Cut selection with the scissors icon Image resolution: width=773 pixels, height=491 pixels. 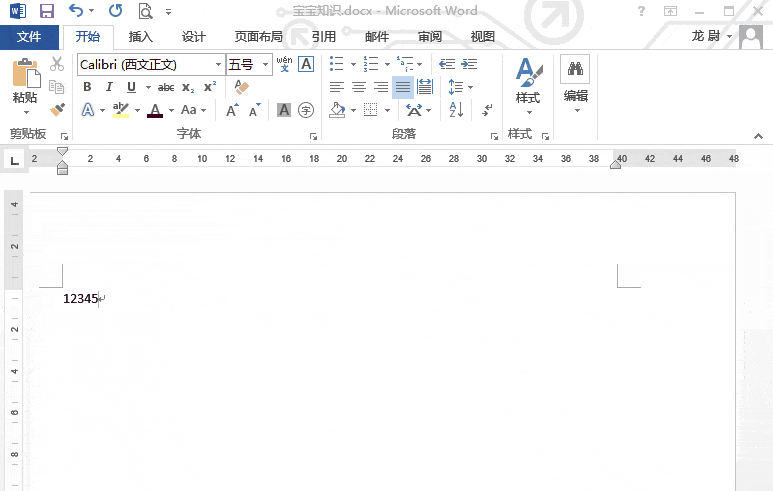coord(57,64)
